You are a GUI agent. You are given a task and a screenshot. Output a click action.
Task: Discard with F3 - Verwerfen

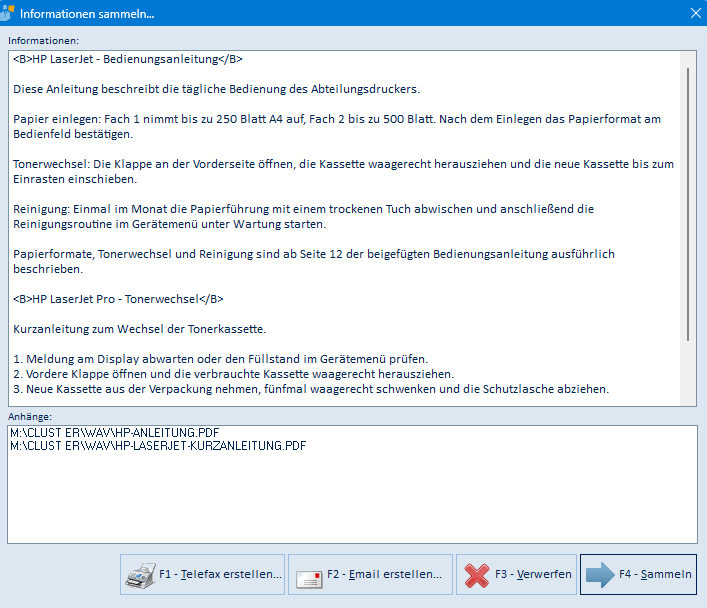[x=516, y=574]
